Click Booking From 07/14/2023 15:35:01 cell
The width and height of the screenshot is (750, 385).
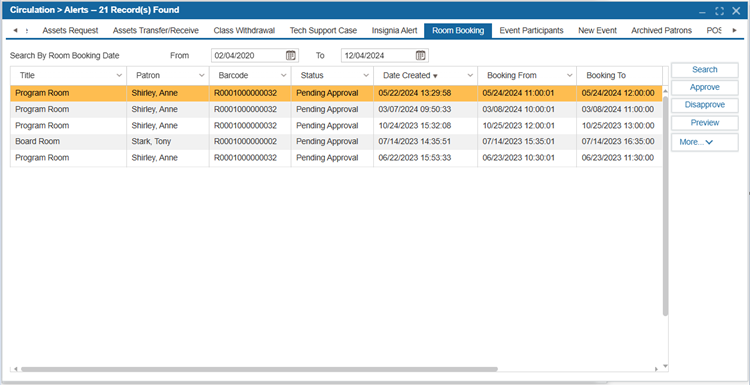(x=527, y=142)
